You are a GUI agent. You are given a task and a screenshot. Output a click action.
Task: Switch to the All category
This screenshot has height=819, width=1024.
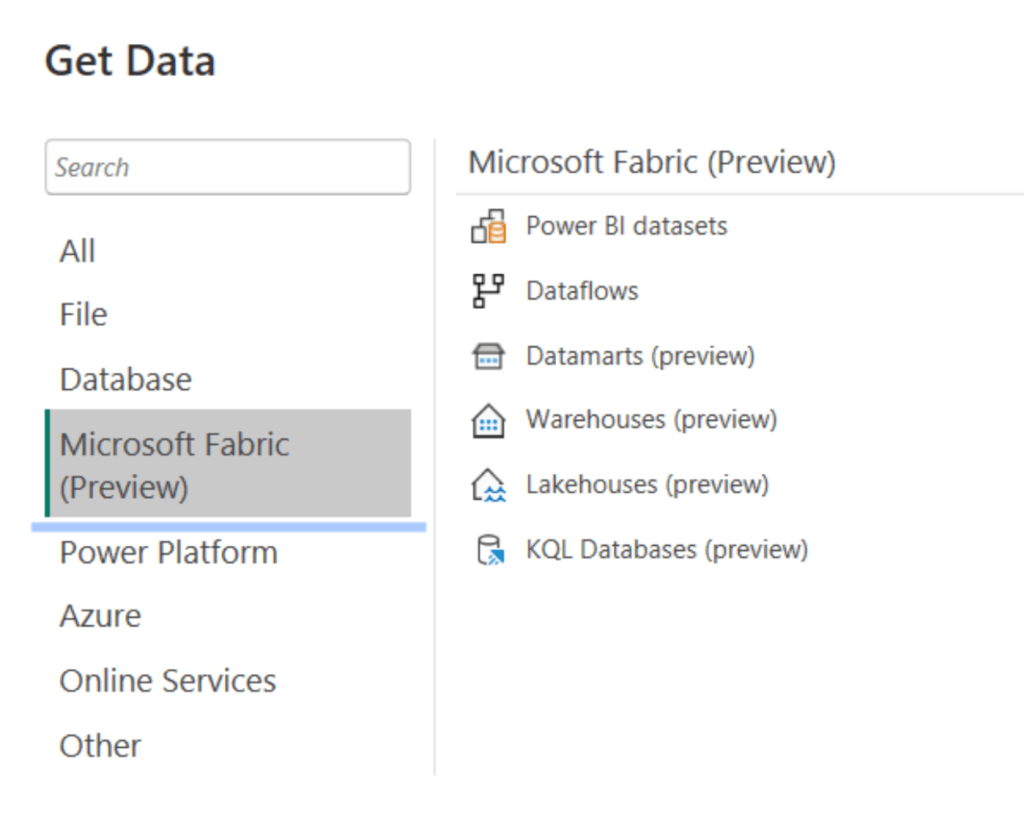click(x=78, y=251)
